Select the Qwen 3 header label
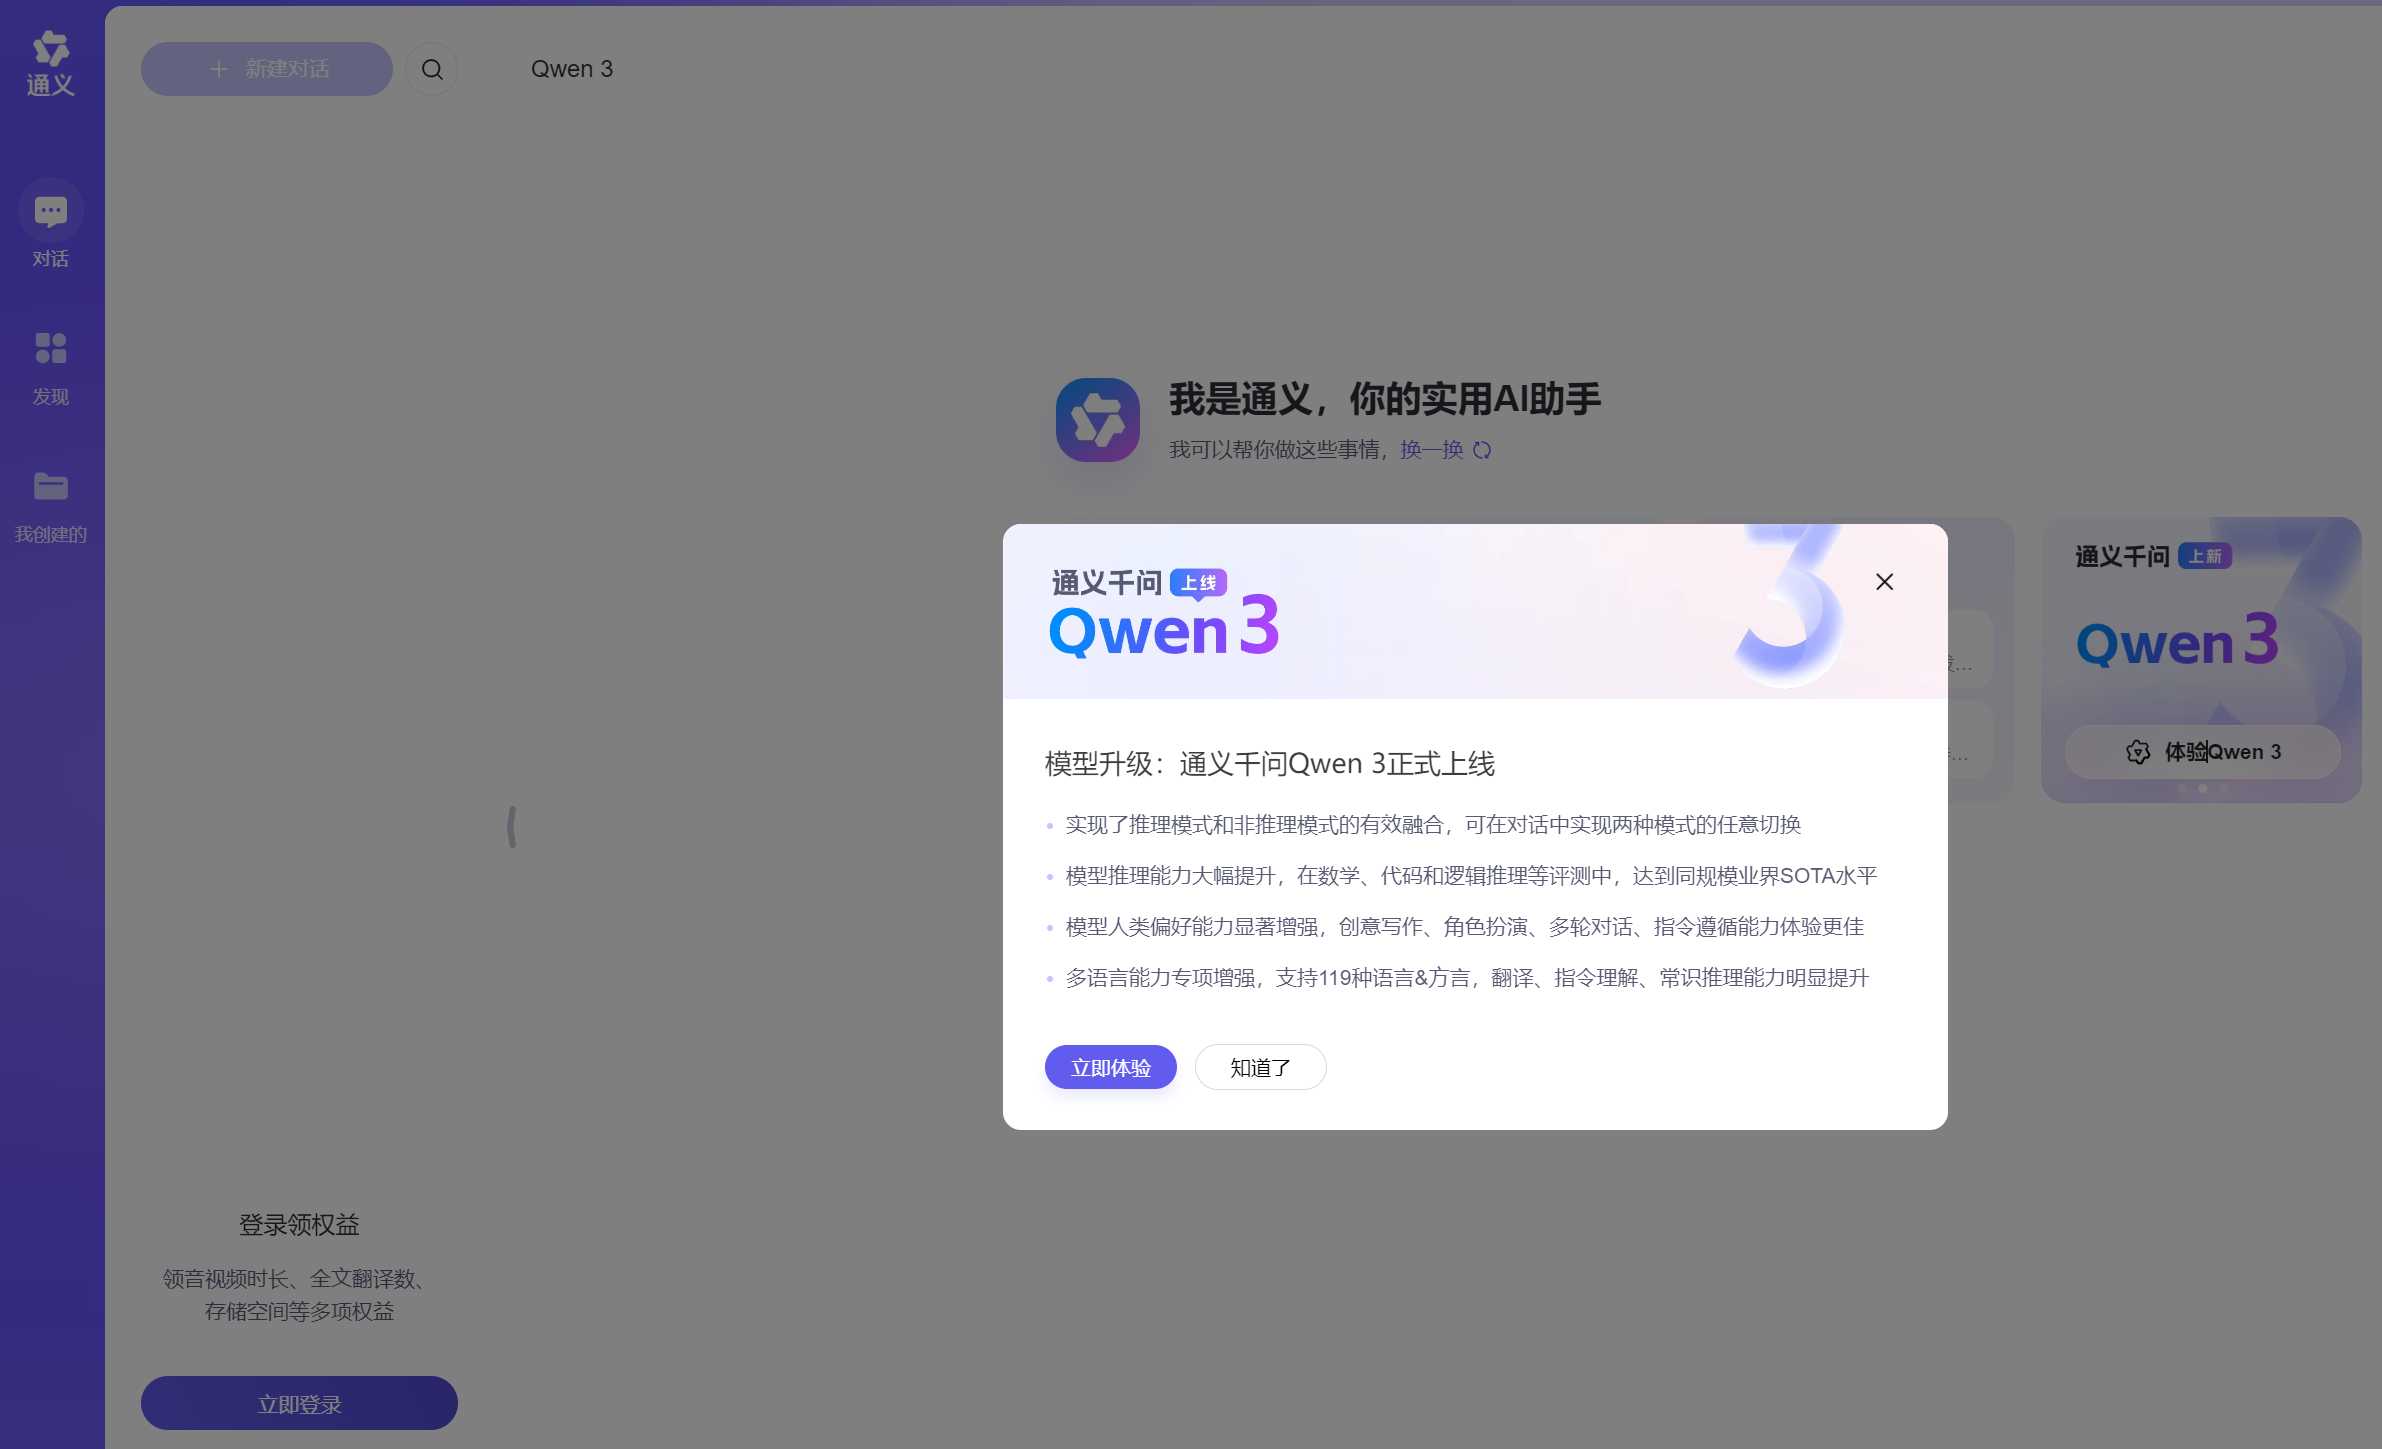The height and width of the screenshot is (1449, 2382). point(571,69)
